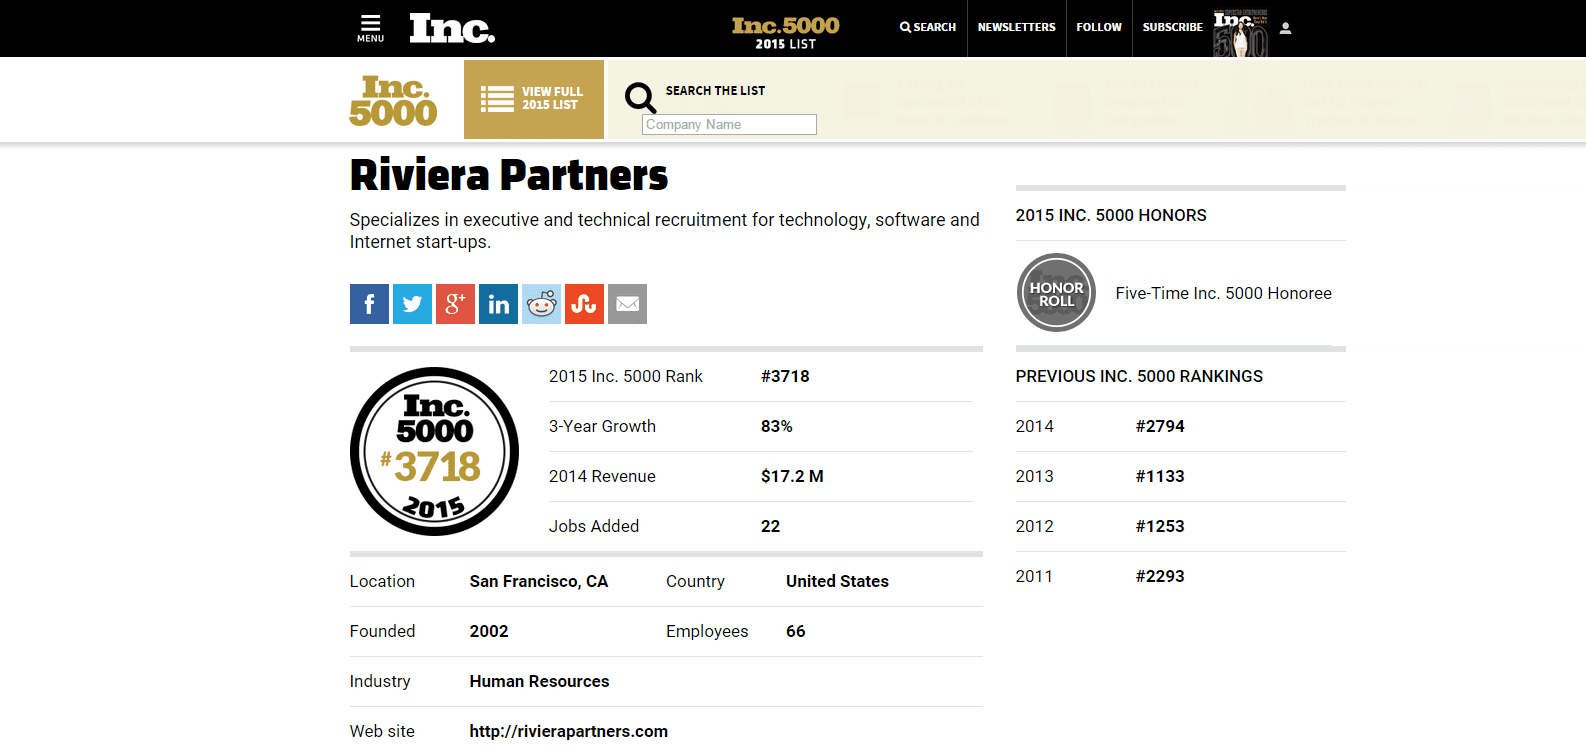Click the United States country value
The image size is (1586, 747).
click(x=837, y=581)
